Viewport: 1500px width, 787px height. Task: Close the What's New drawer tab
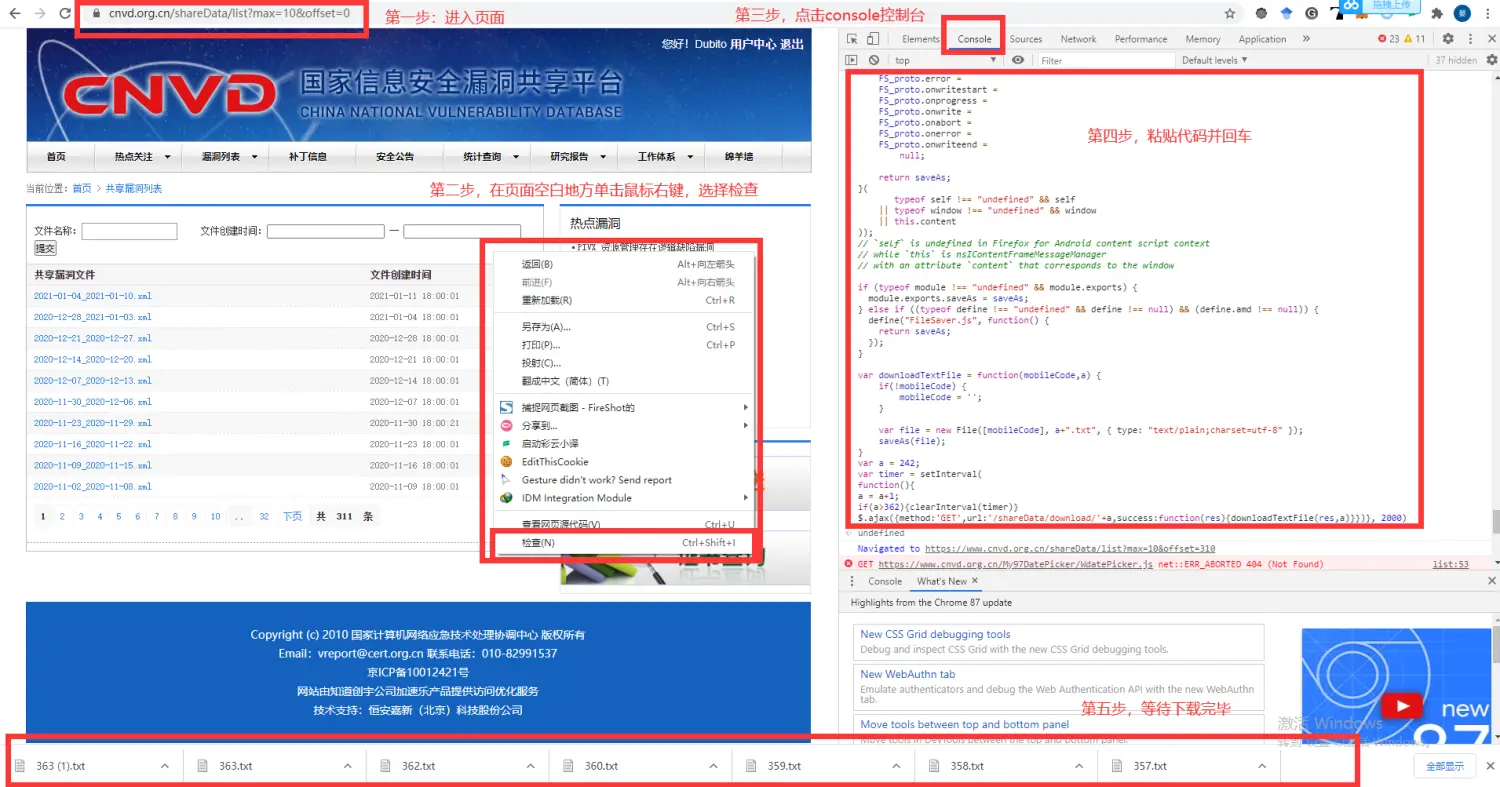click(x=974, y=581)
